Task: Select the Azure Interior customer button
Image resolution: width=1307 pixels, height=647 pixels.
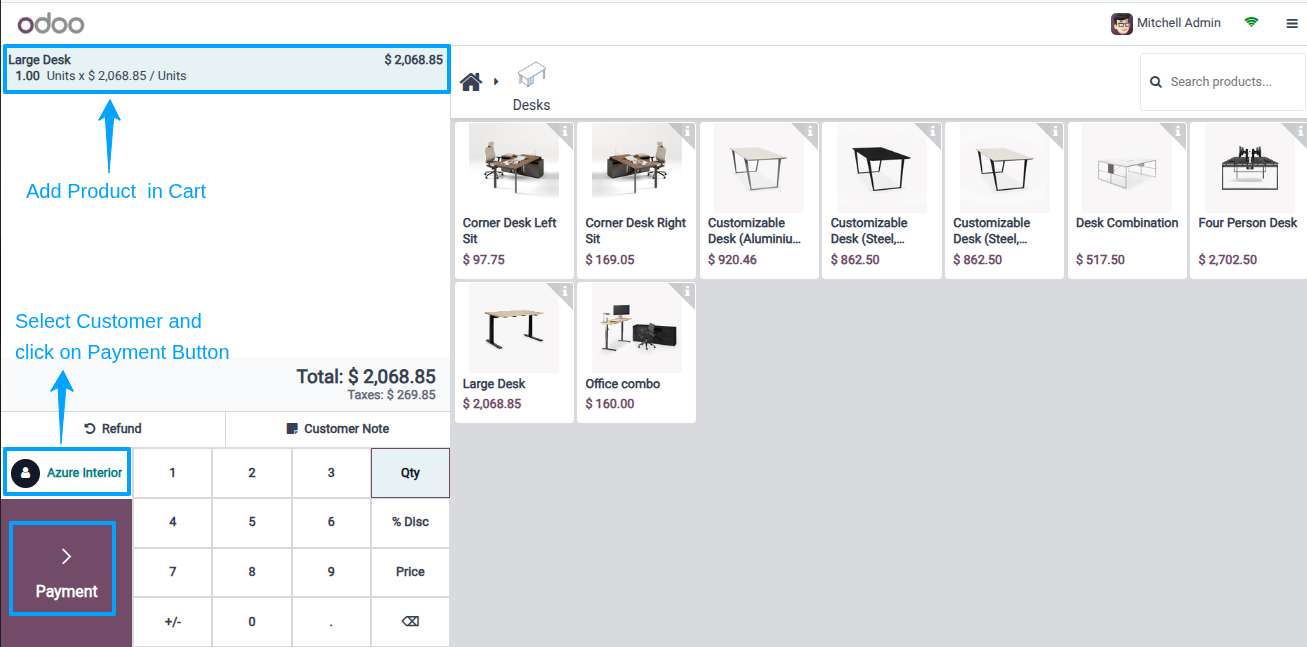Action: click(x=67, y=473)
